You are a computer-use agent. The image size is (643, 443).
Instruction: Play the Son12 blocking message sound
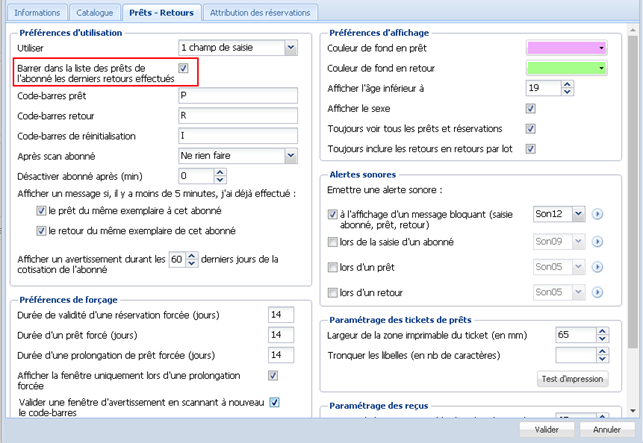(597, 214)
